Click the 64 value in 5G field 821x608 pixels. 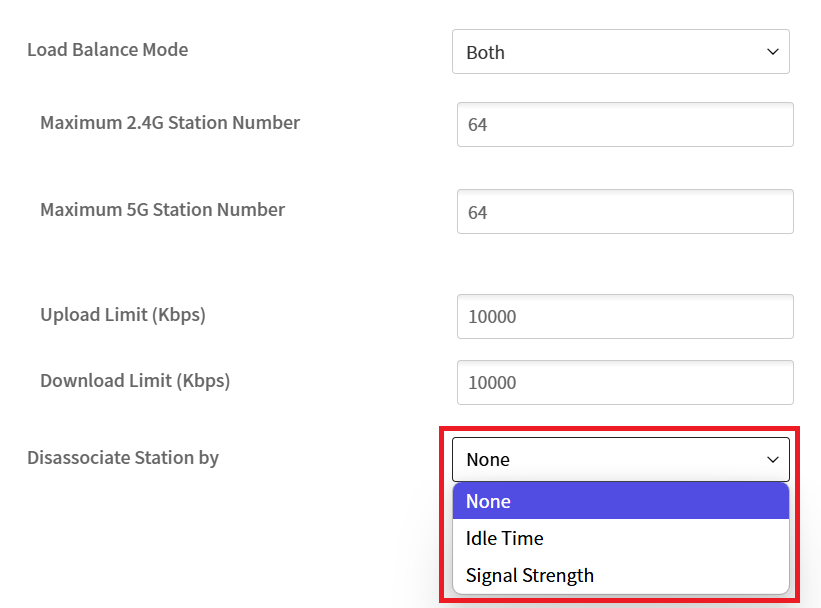coord(478,213)
